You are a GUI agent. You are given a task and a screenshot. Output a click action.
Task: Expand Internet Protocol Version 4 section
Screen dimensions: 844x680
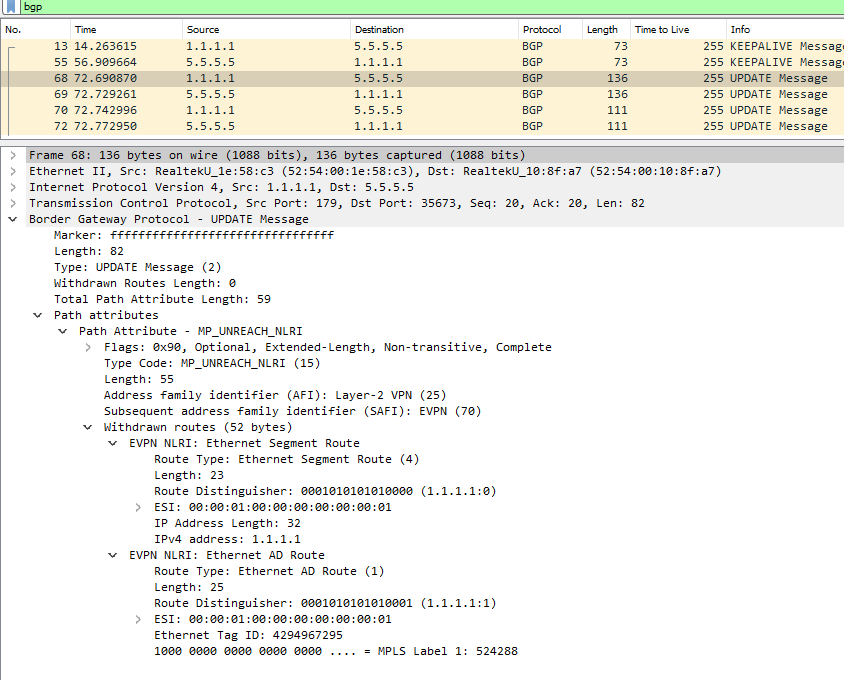pos(12,187)
